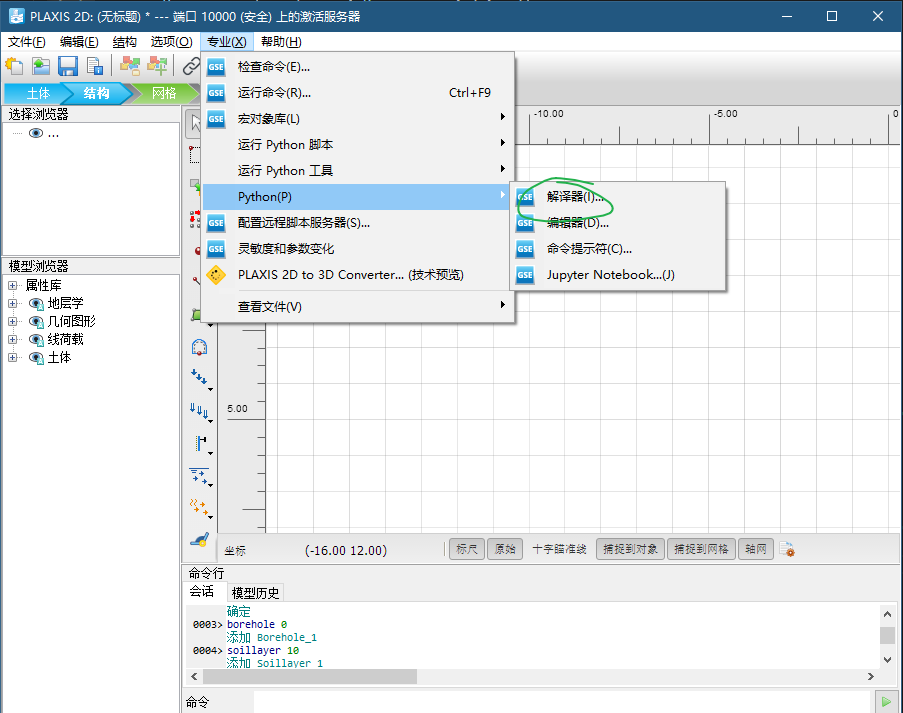
Task: Toggle visibility eye for 土体 tree node
Action: (36, 358)
